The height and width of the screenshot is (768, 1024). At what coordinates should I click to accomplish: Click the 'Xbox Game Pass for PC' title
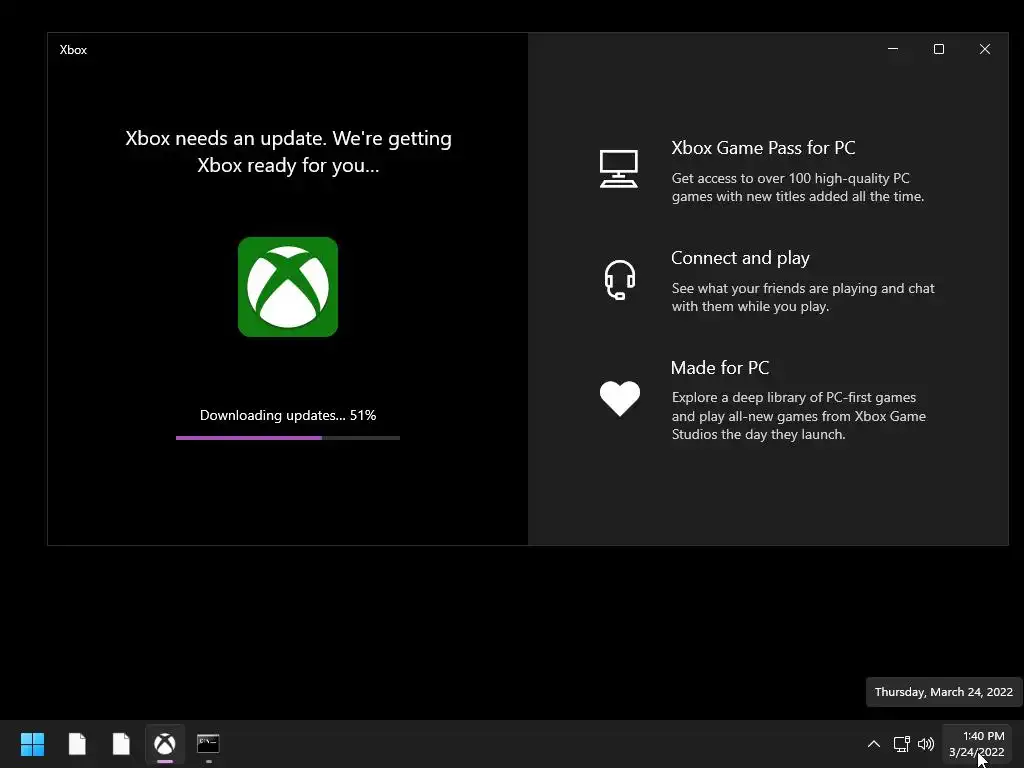click(x=763, y=148)
